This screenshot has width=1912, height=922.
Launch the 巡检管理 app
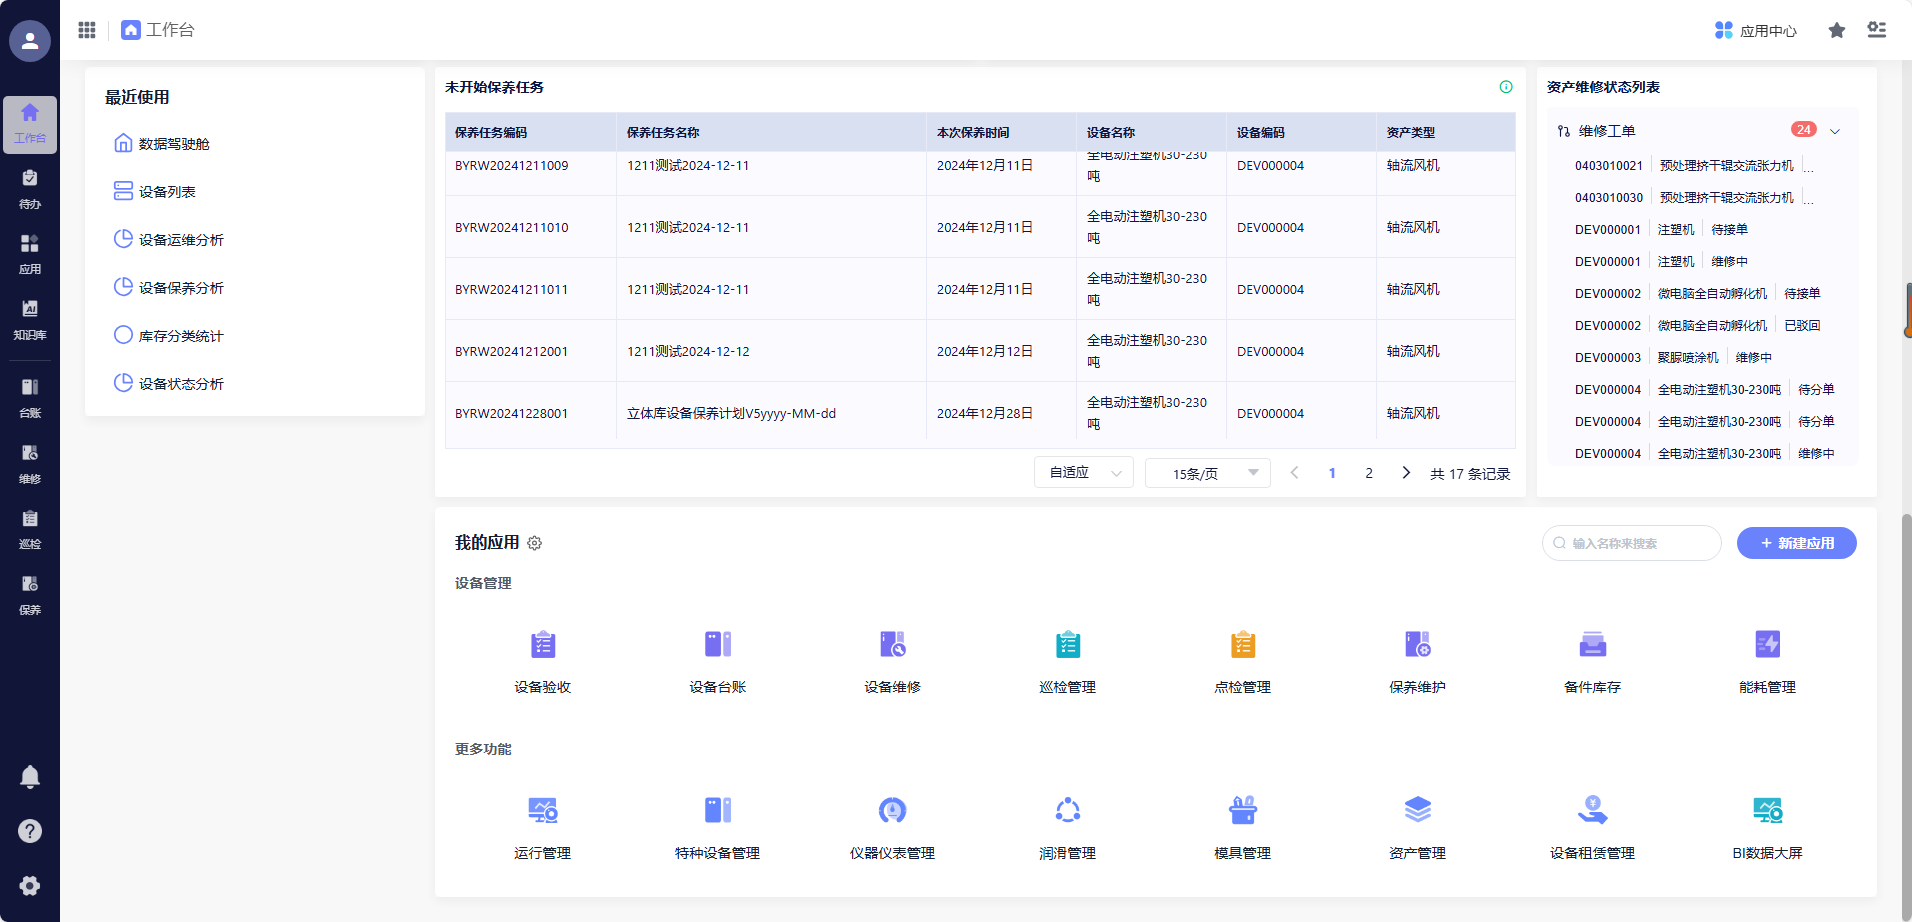point(1067,645)
